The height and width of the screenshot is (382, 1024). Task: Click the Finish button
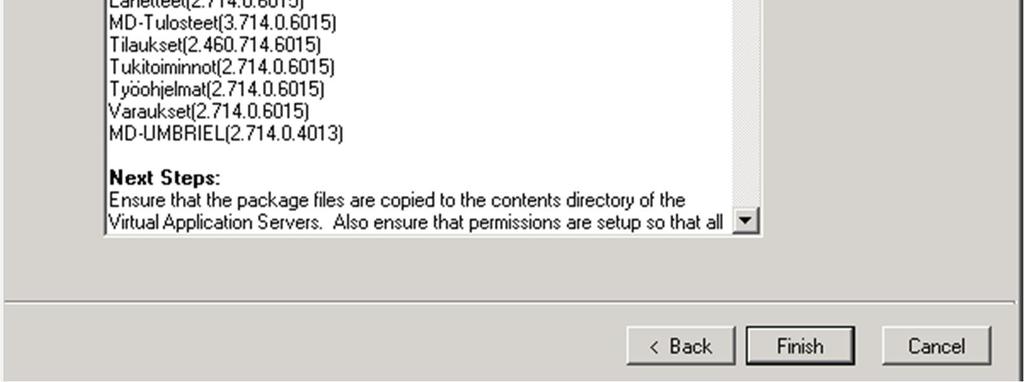pos(800,346)
